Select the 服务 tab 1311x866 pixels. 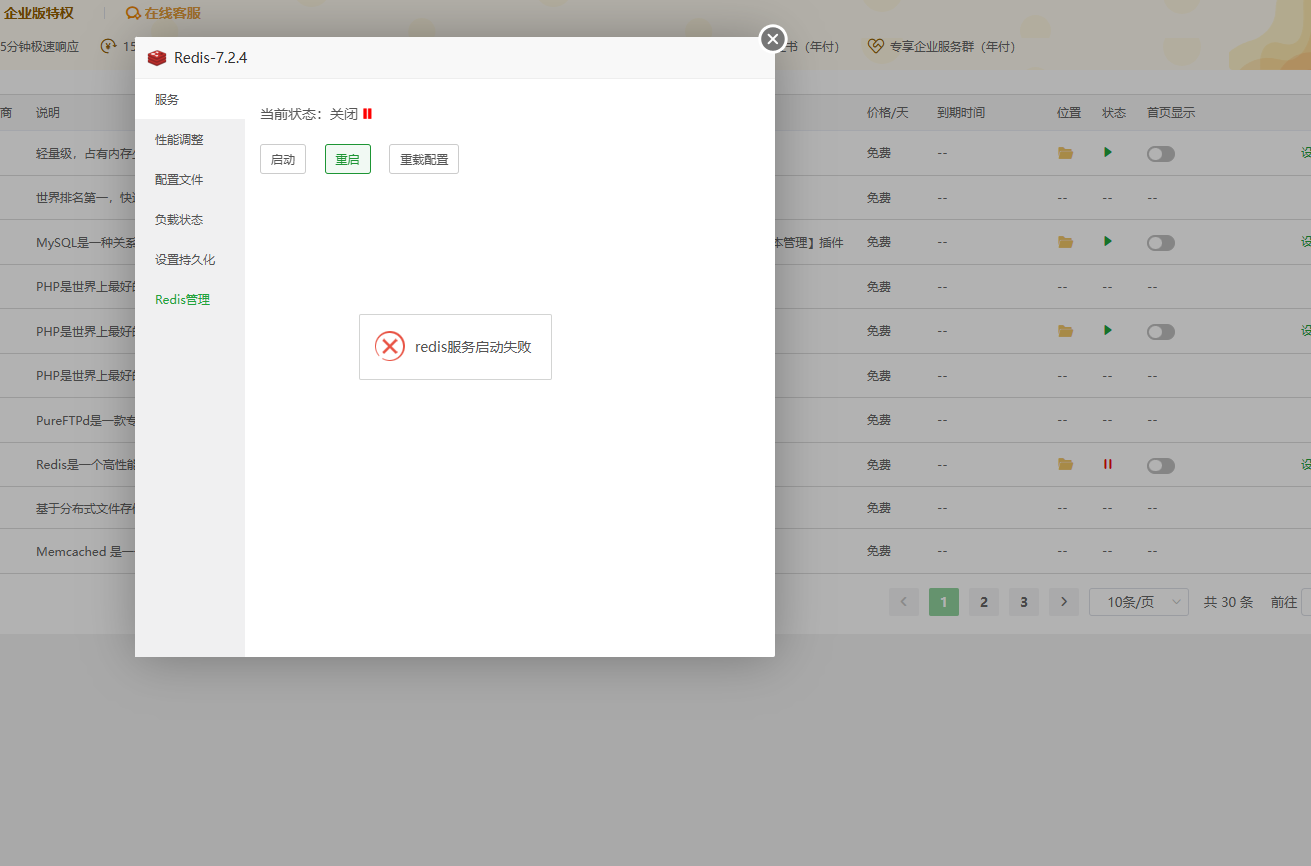pyautogui.click(x=190, y=99)
